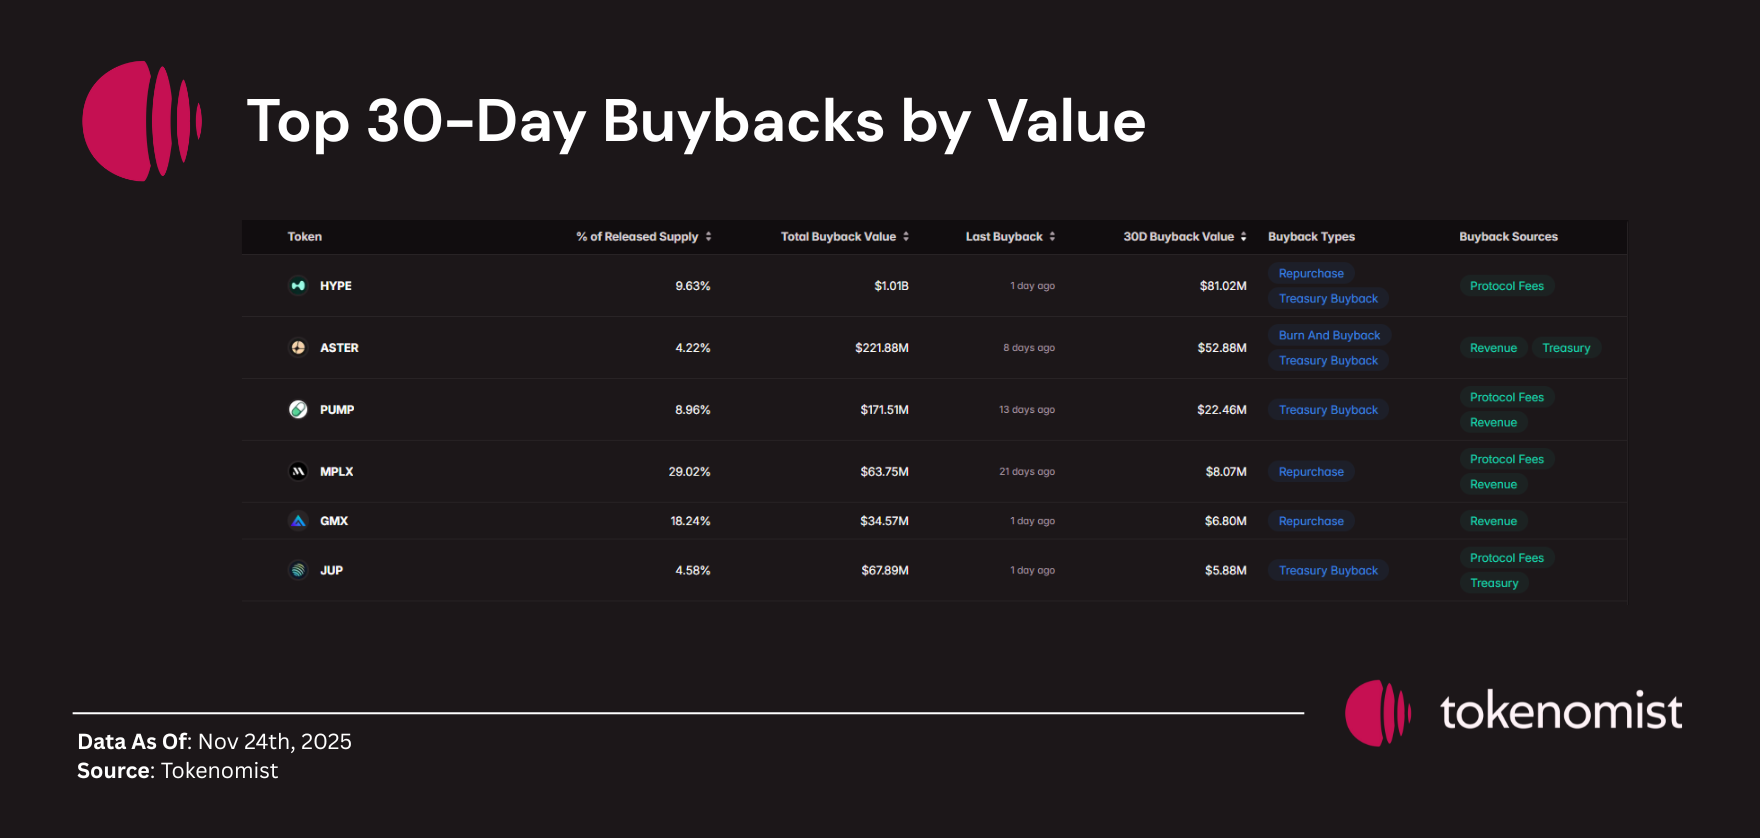
Task: Select Treasury Buyback tag in PUMP row
Action: pyautogui.click(x=1328, y=410)
